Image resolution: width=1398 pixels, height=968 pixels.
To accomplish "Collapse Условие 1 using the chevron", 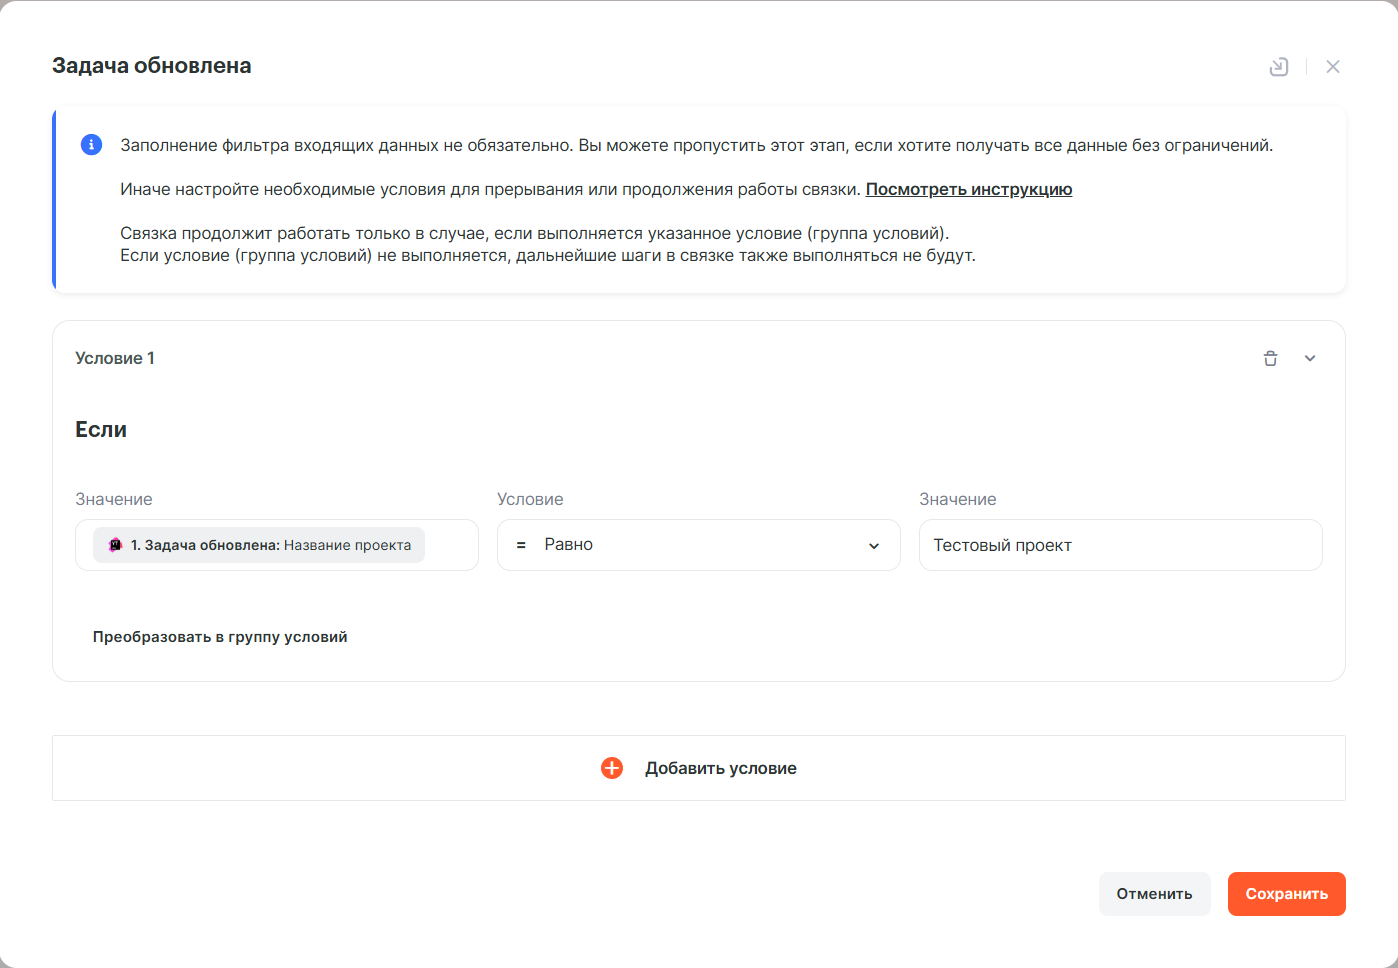I will coord(1310,358).
